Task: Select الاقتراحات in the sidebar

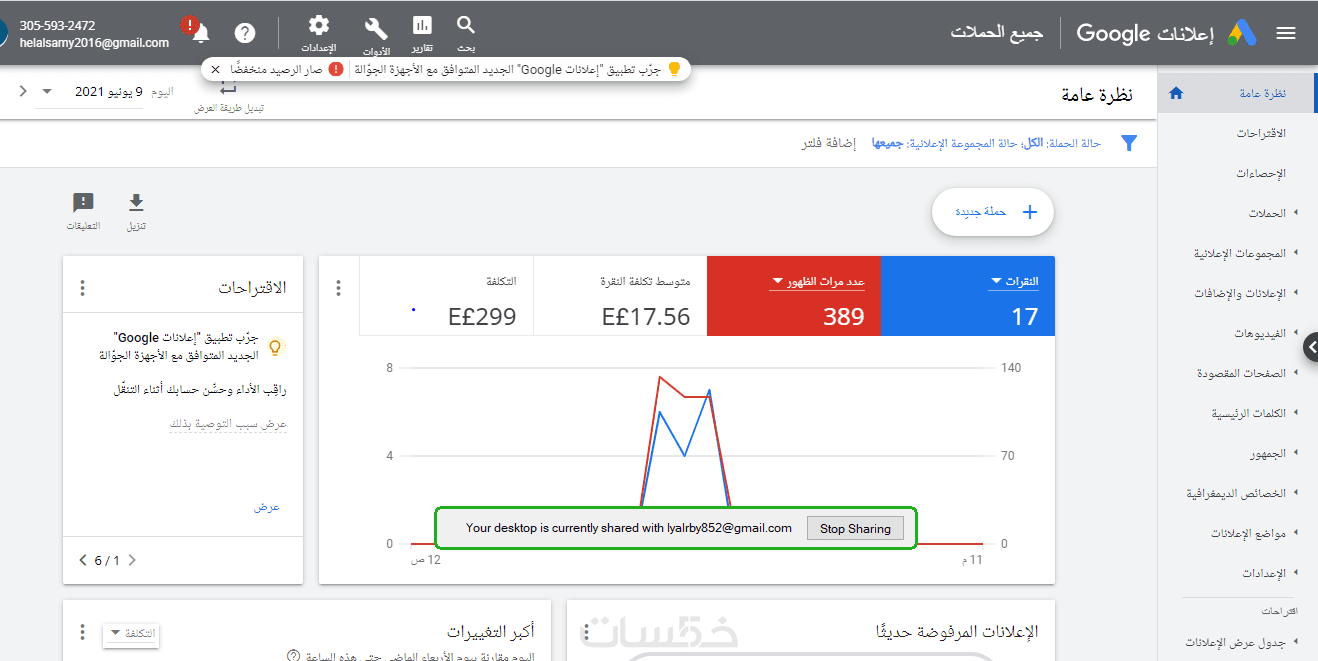Action: coord(1260,133)
